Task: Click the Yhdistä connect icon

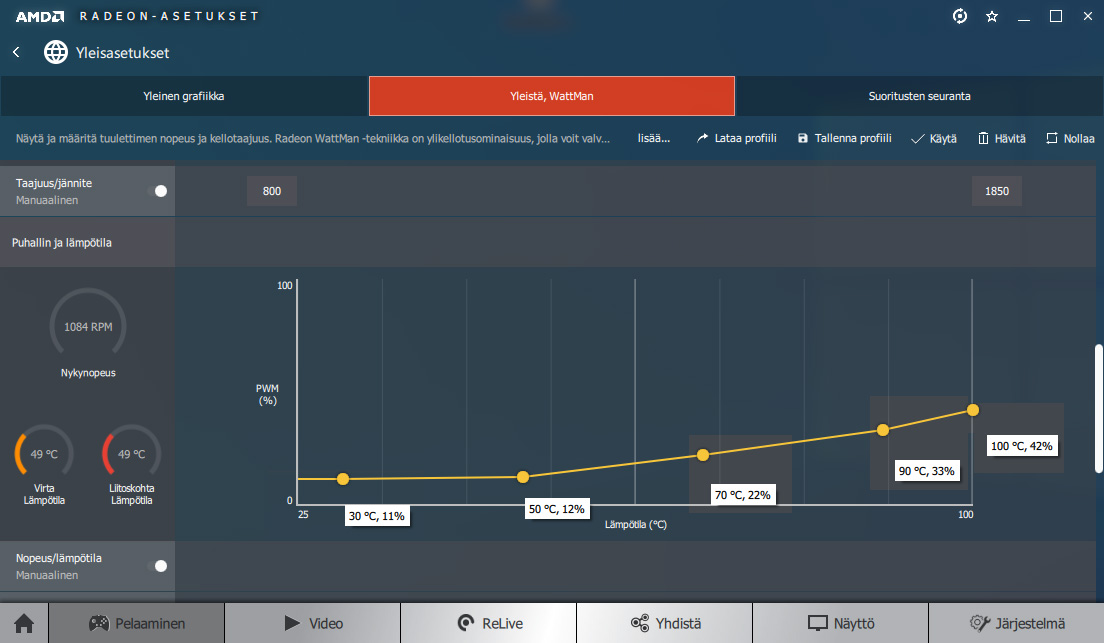Action: click(640, 623)
